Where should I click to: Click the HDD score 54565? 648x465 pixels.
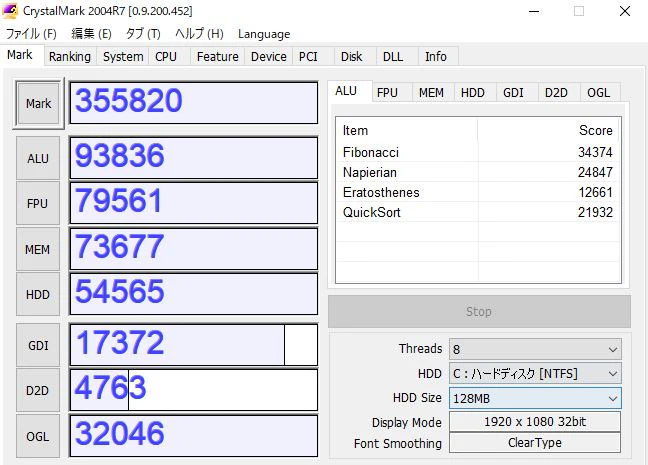(x=194, y=294)
